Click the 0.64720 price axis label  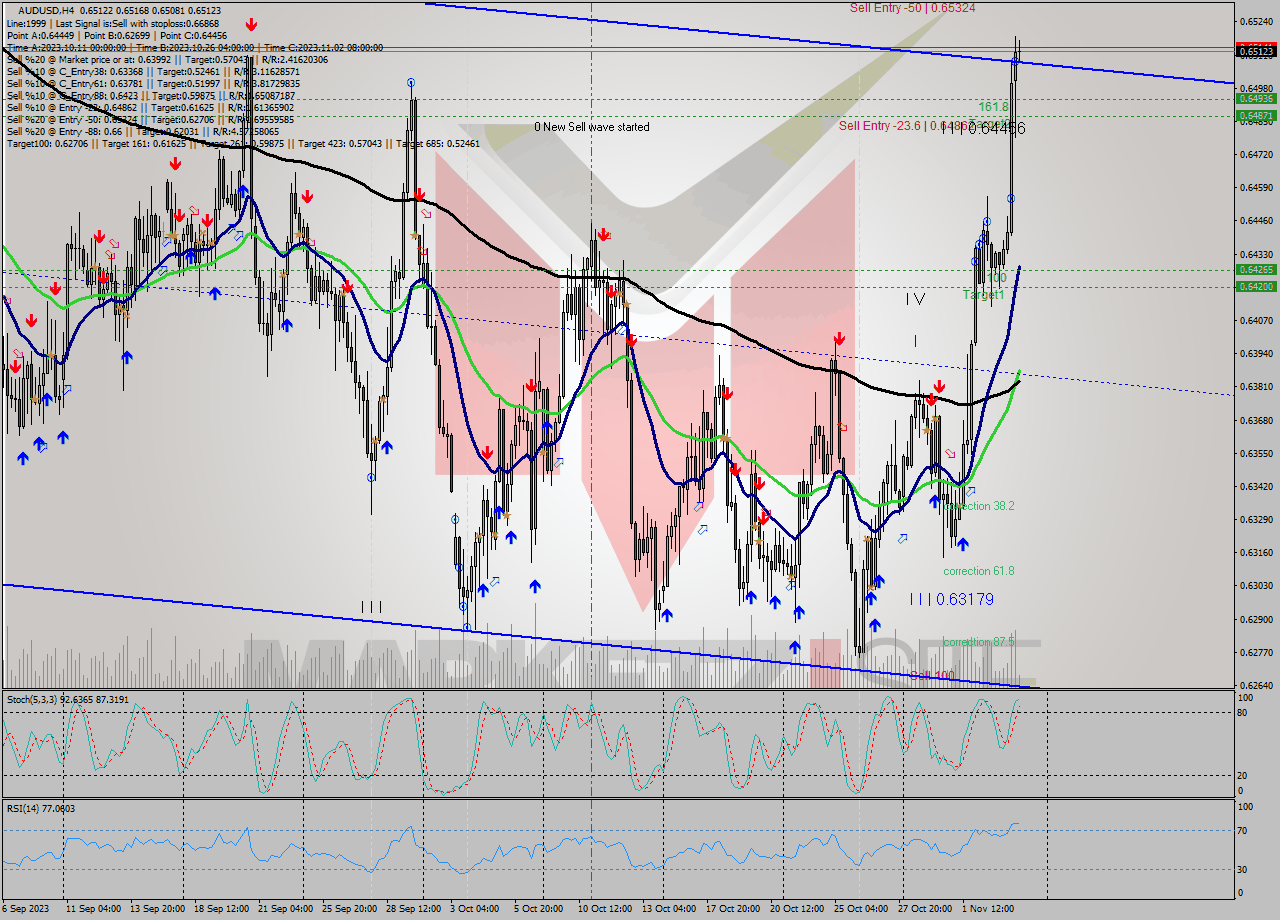1258,154
